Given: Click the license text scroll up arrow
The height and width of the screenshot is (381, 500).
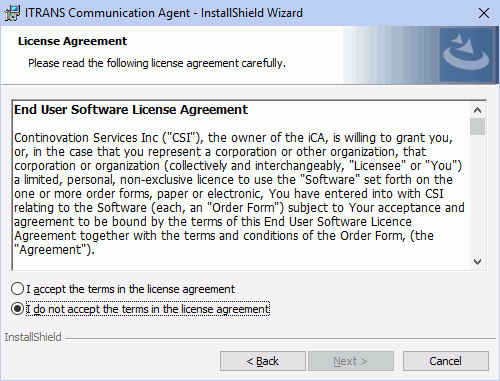Looking at the screenshot, I should [477, 110].
